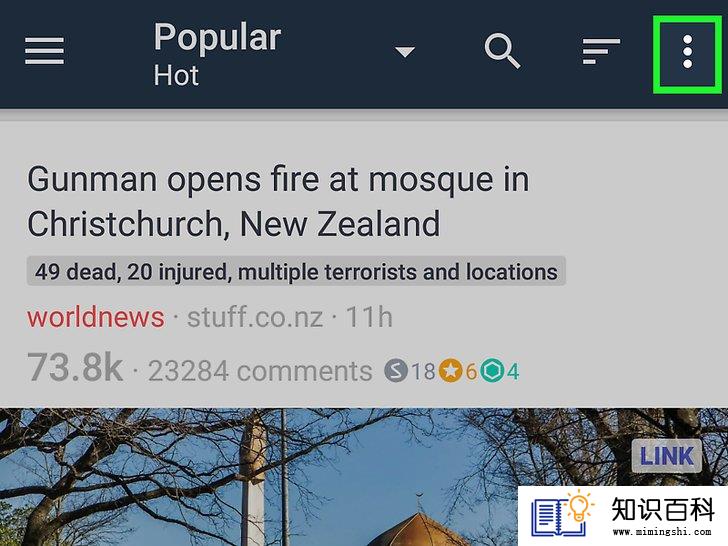The width and height of the screenshot is (728, 546).
Task: Open the sort options icon
Action: coord(601,51)
